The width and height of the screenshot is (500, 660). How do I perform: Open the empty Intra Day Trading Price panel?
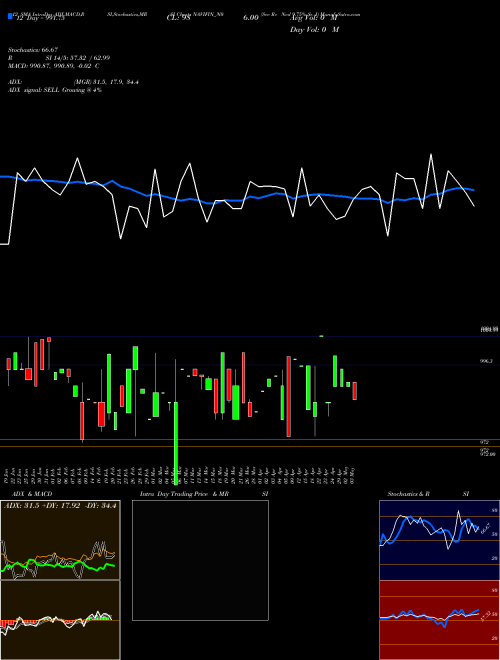coord(200,560)
